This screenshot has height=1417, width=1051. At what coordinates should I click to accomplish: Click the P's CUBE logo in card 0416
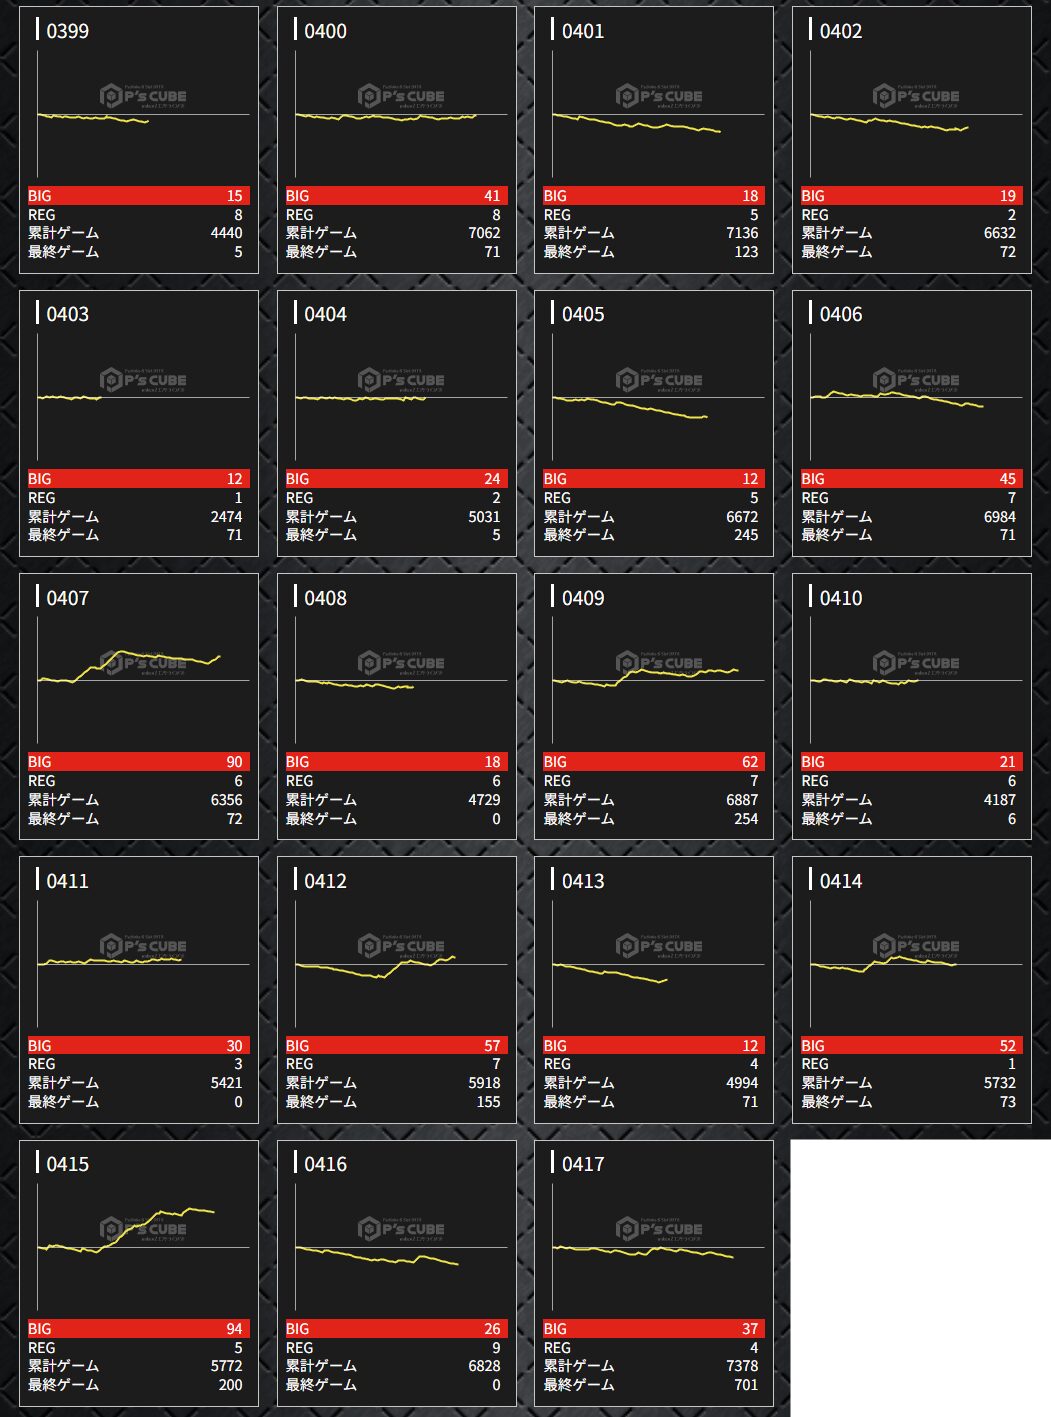pos(401,1229)
